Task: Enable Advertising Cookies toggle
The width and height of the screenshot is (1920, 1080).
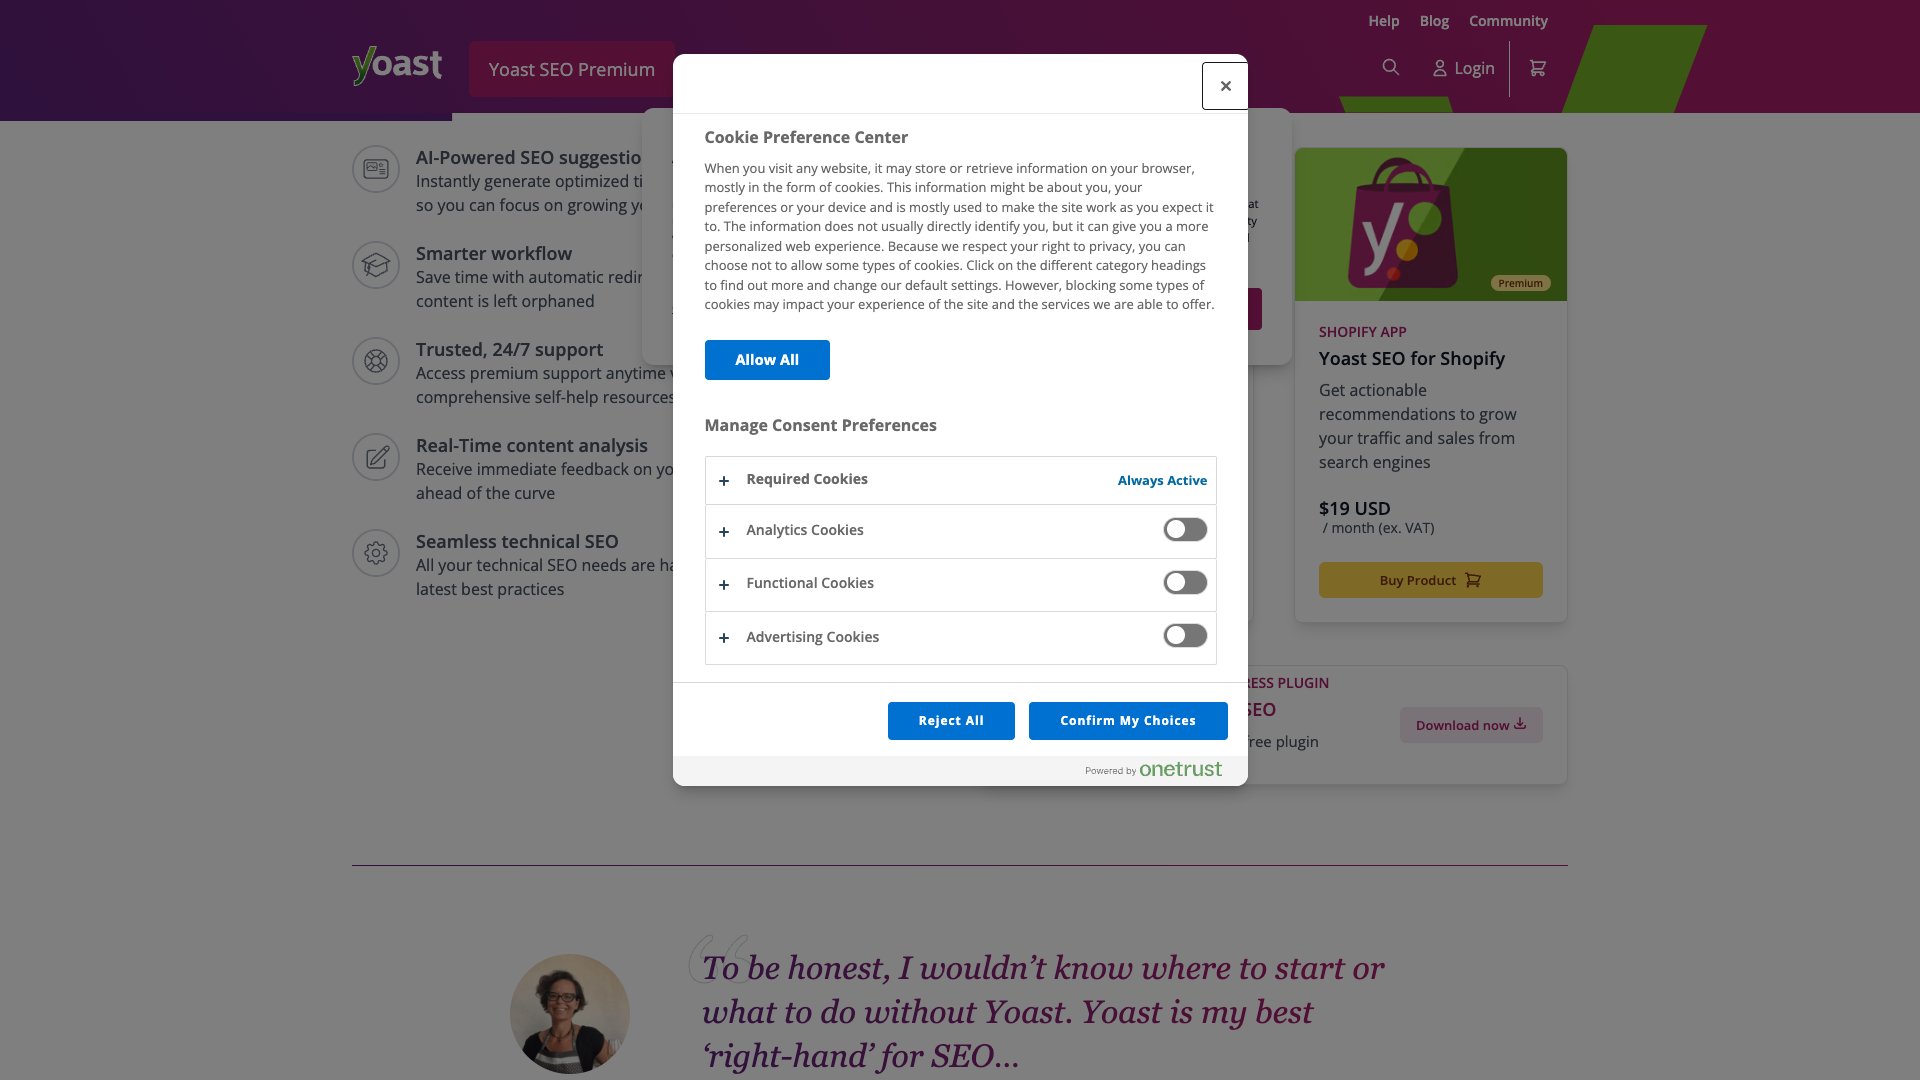Action: tap(1184, 635)
